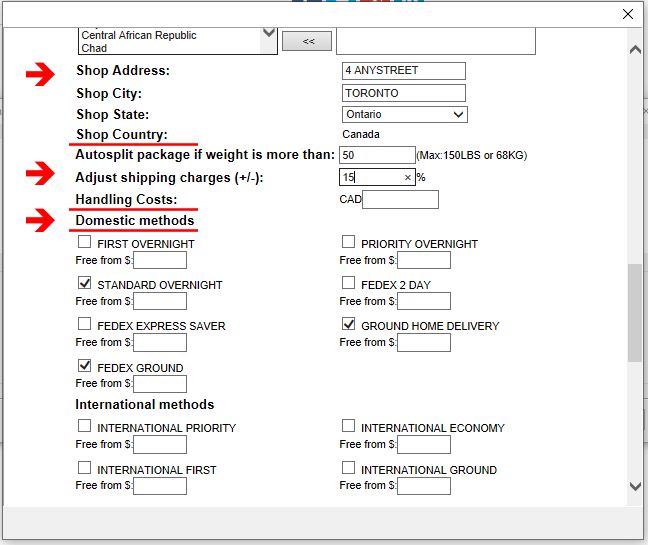Check the FEDEX 2 DAY option

coord(349,284)
